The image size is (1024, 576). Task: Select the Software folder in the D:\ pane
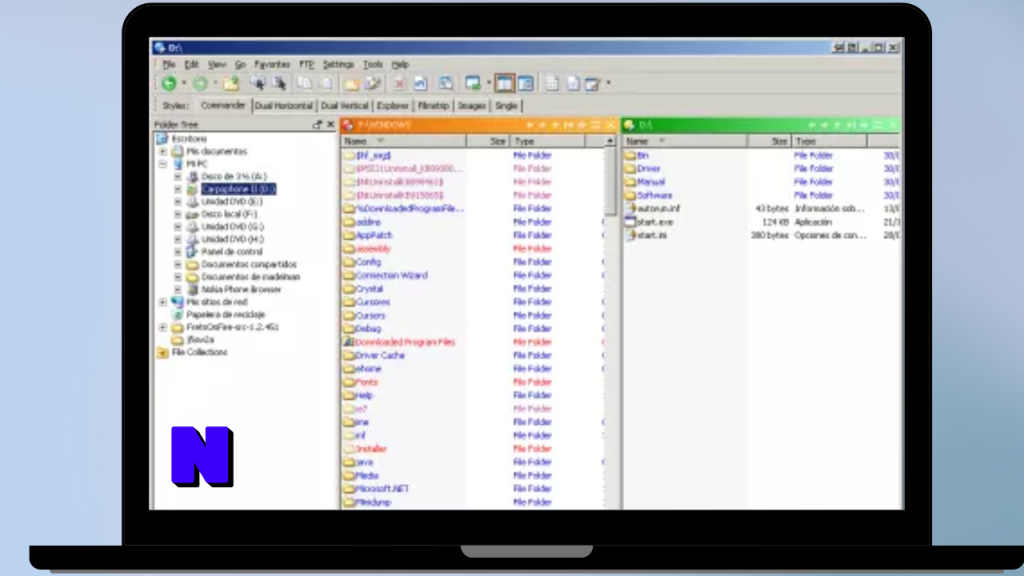tap(654, 195)
